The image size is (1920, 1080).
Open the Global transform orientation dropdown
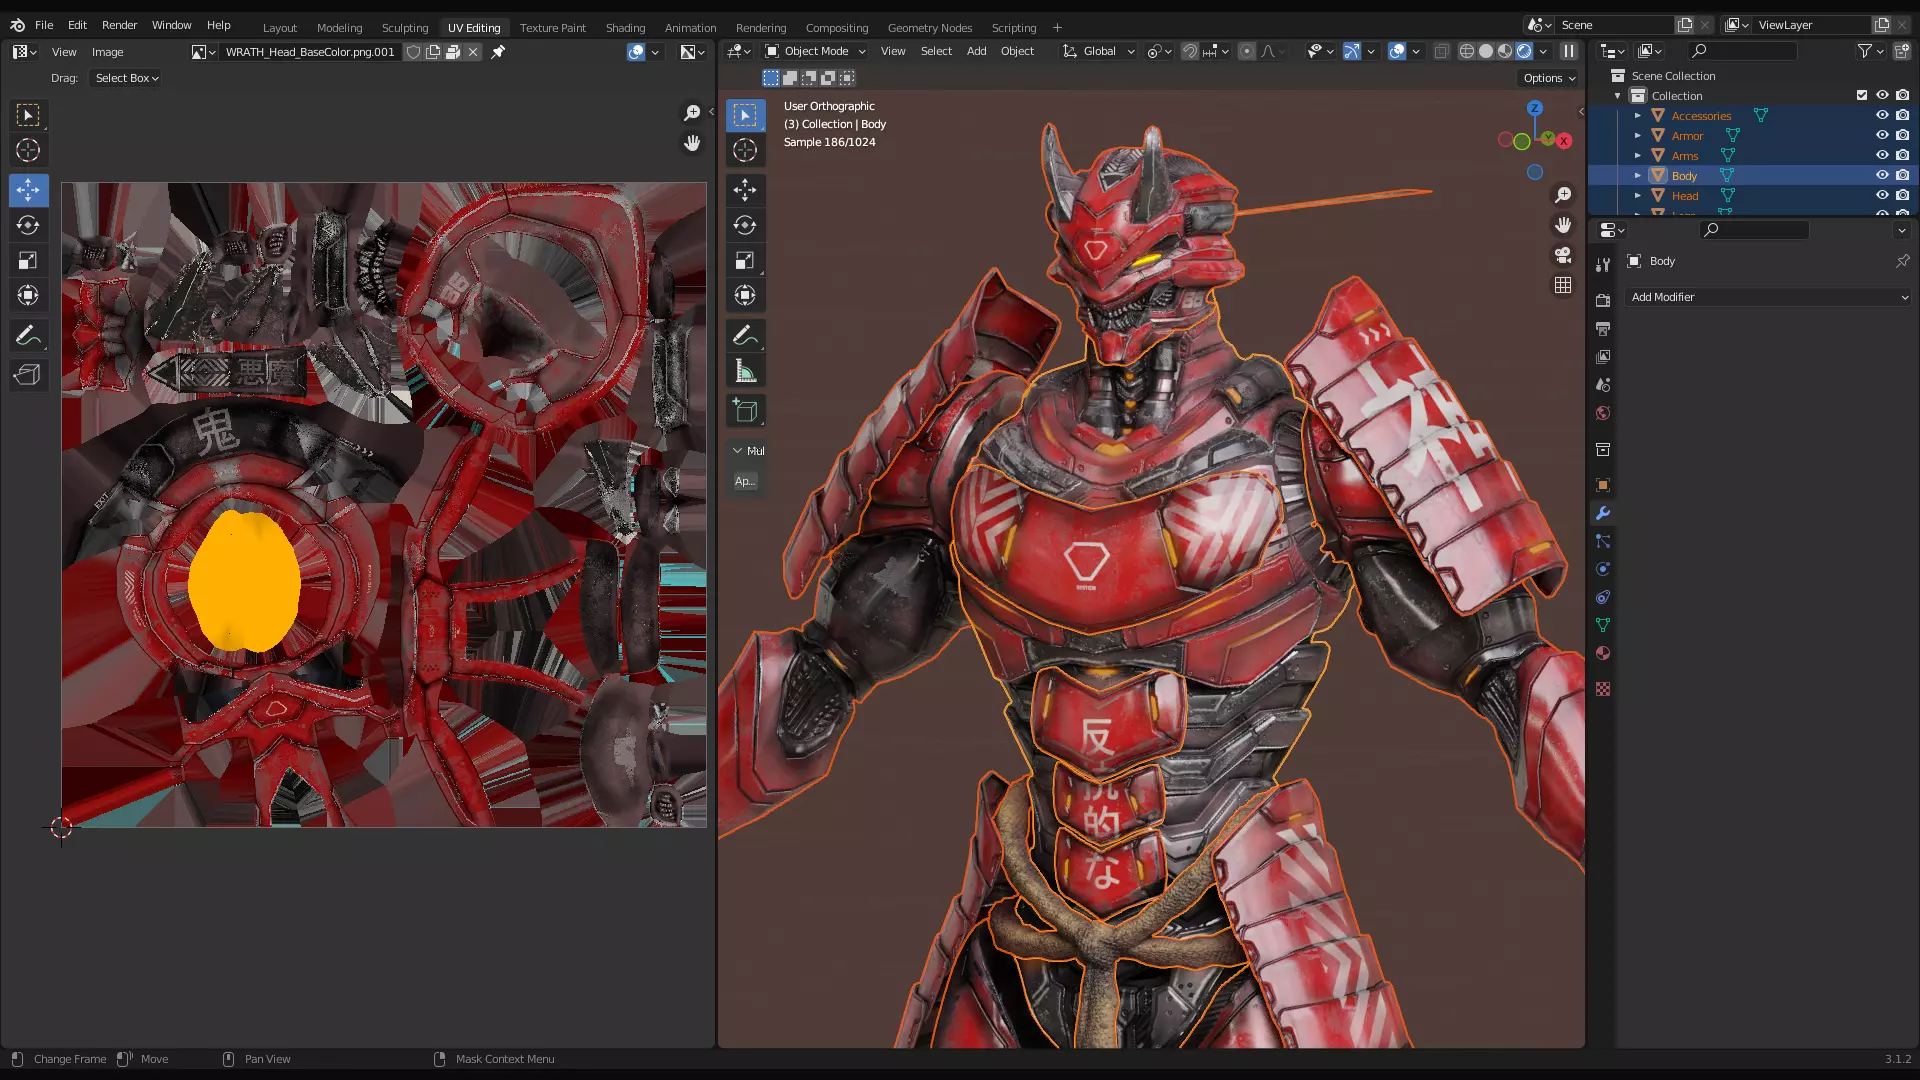point(1098,51)
